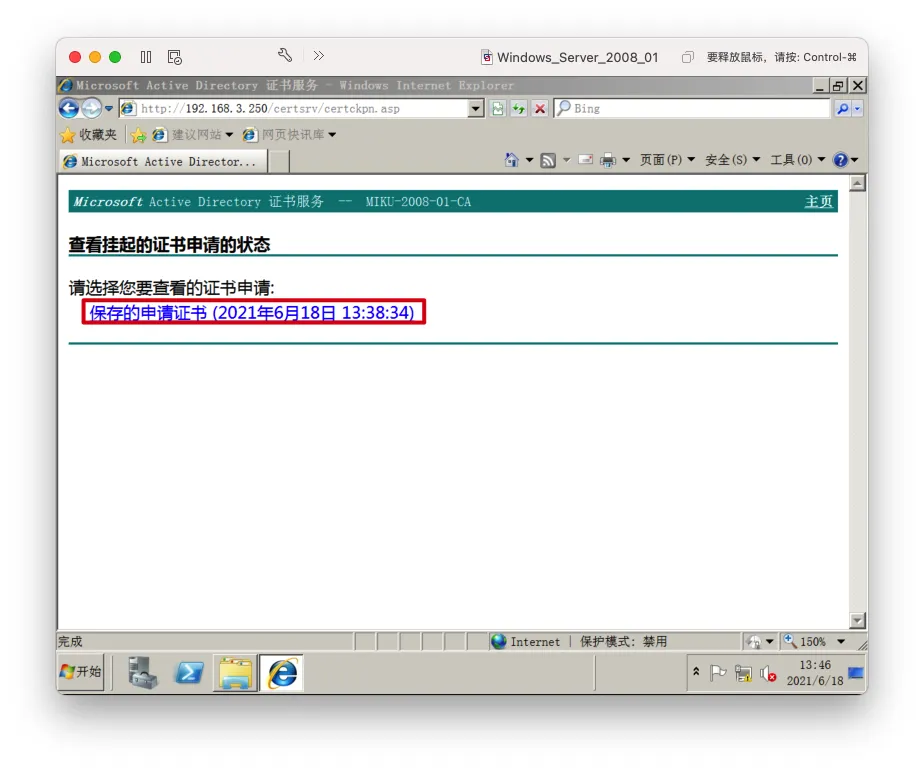Expand the address bar history dropdown
Screen dimensions: 924x769
(x=476, y=108)
